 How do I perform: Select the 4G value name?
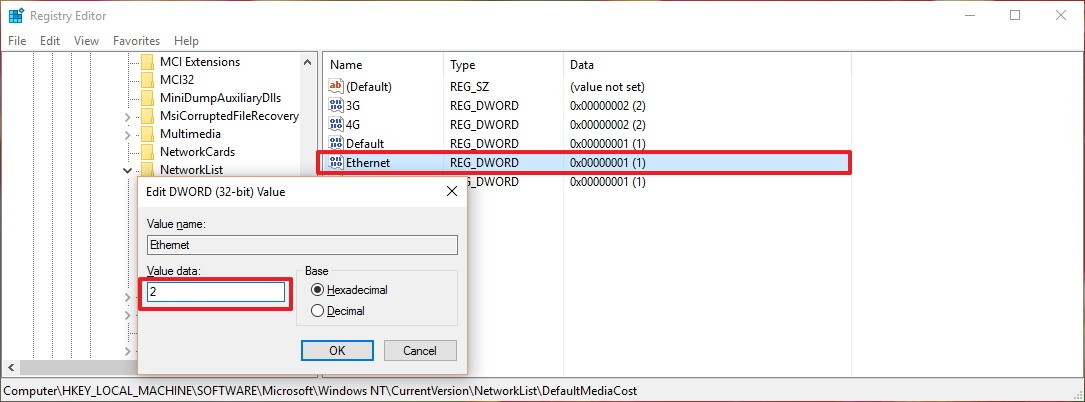coord(353,125)
